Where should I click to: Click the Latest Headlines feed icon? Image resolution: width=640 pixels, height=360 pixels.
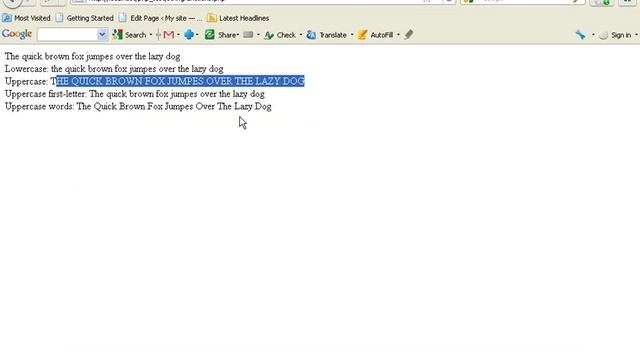[211, 18]
